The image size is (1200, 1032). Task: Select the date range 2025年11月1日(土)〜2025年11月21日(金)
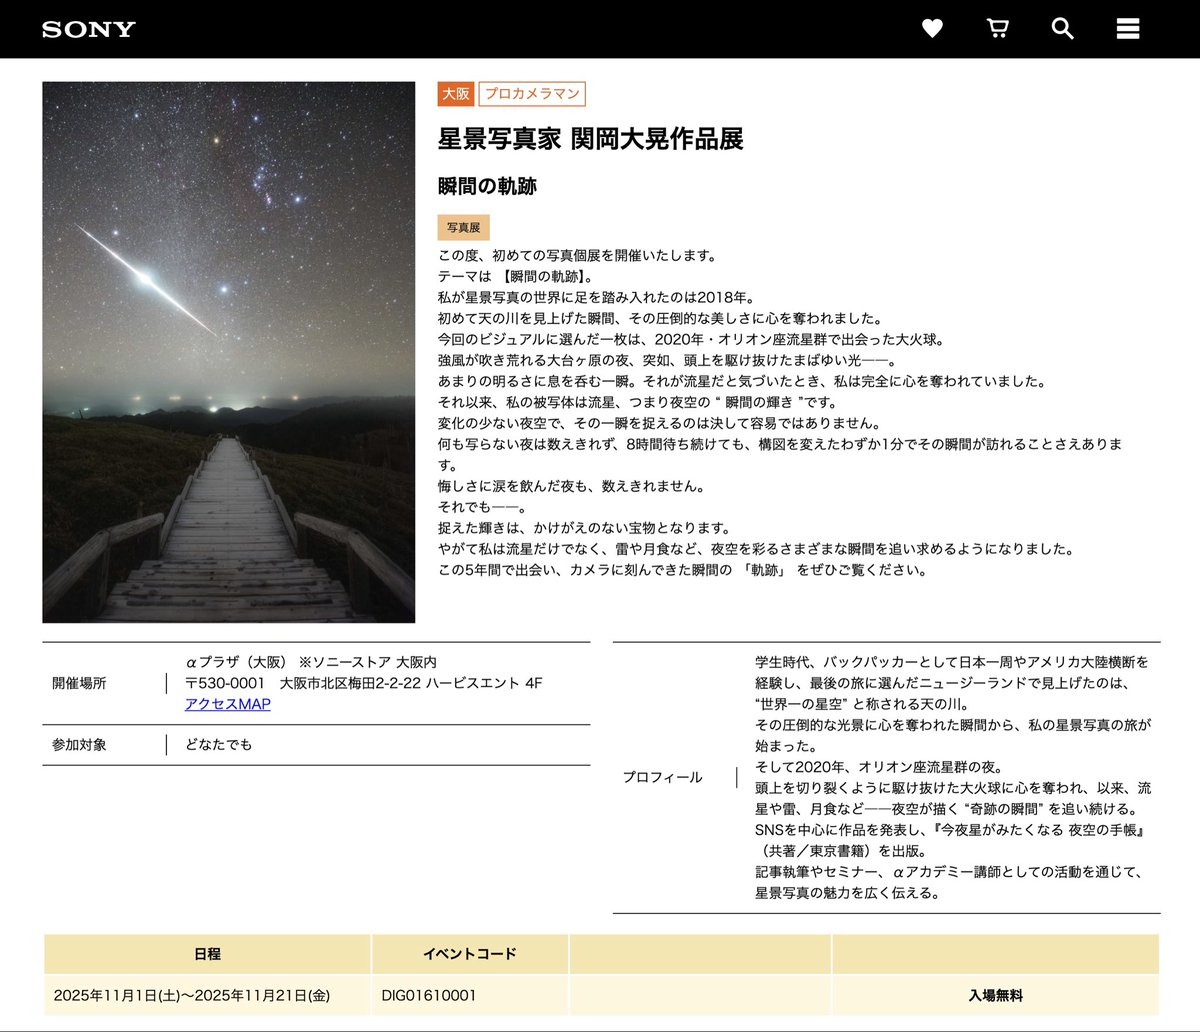(192, 996)
